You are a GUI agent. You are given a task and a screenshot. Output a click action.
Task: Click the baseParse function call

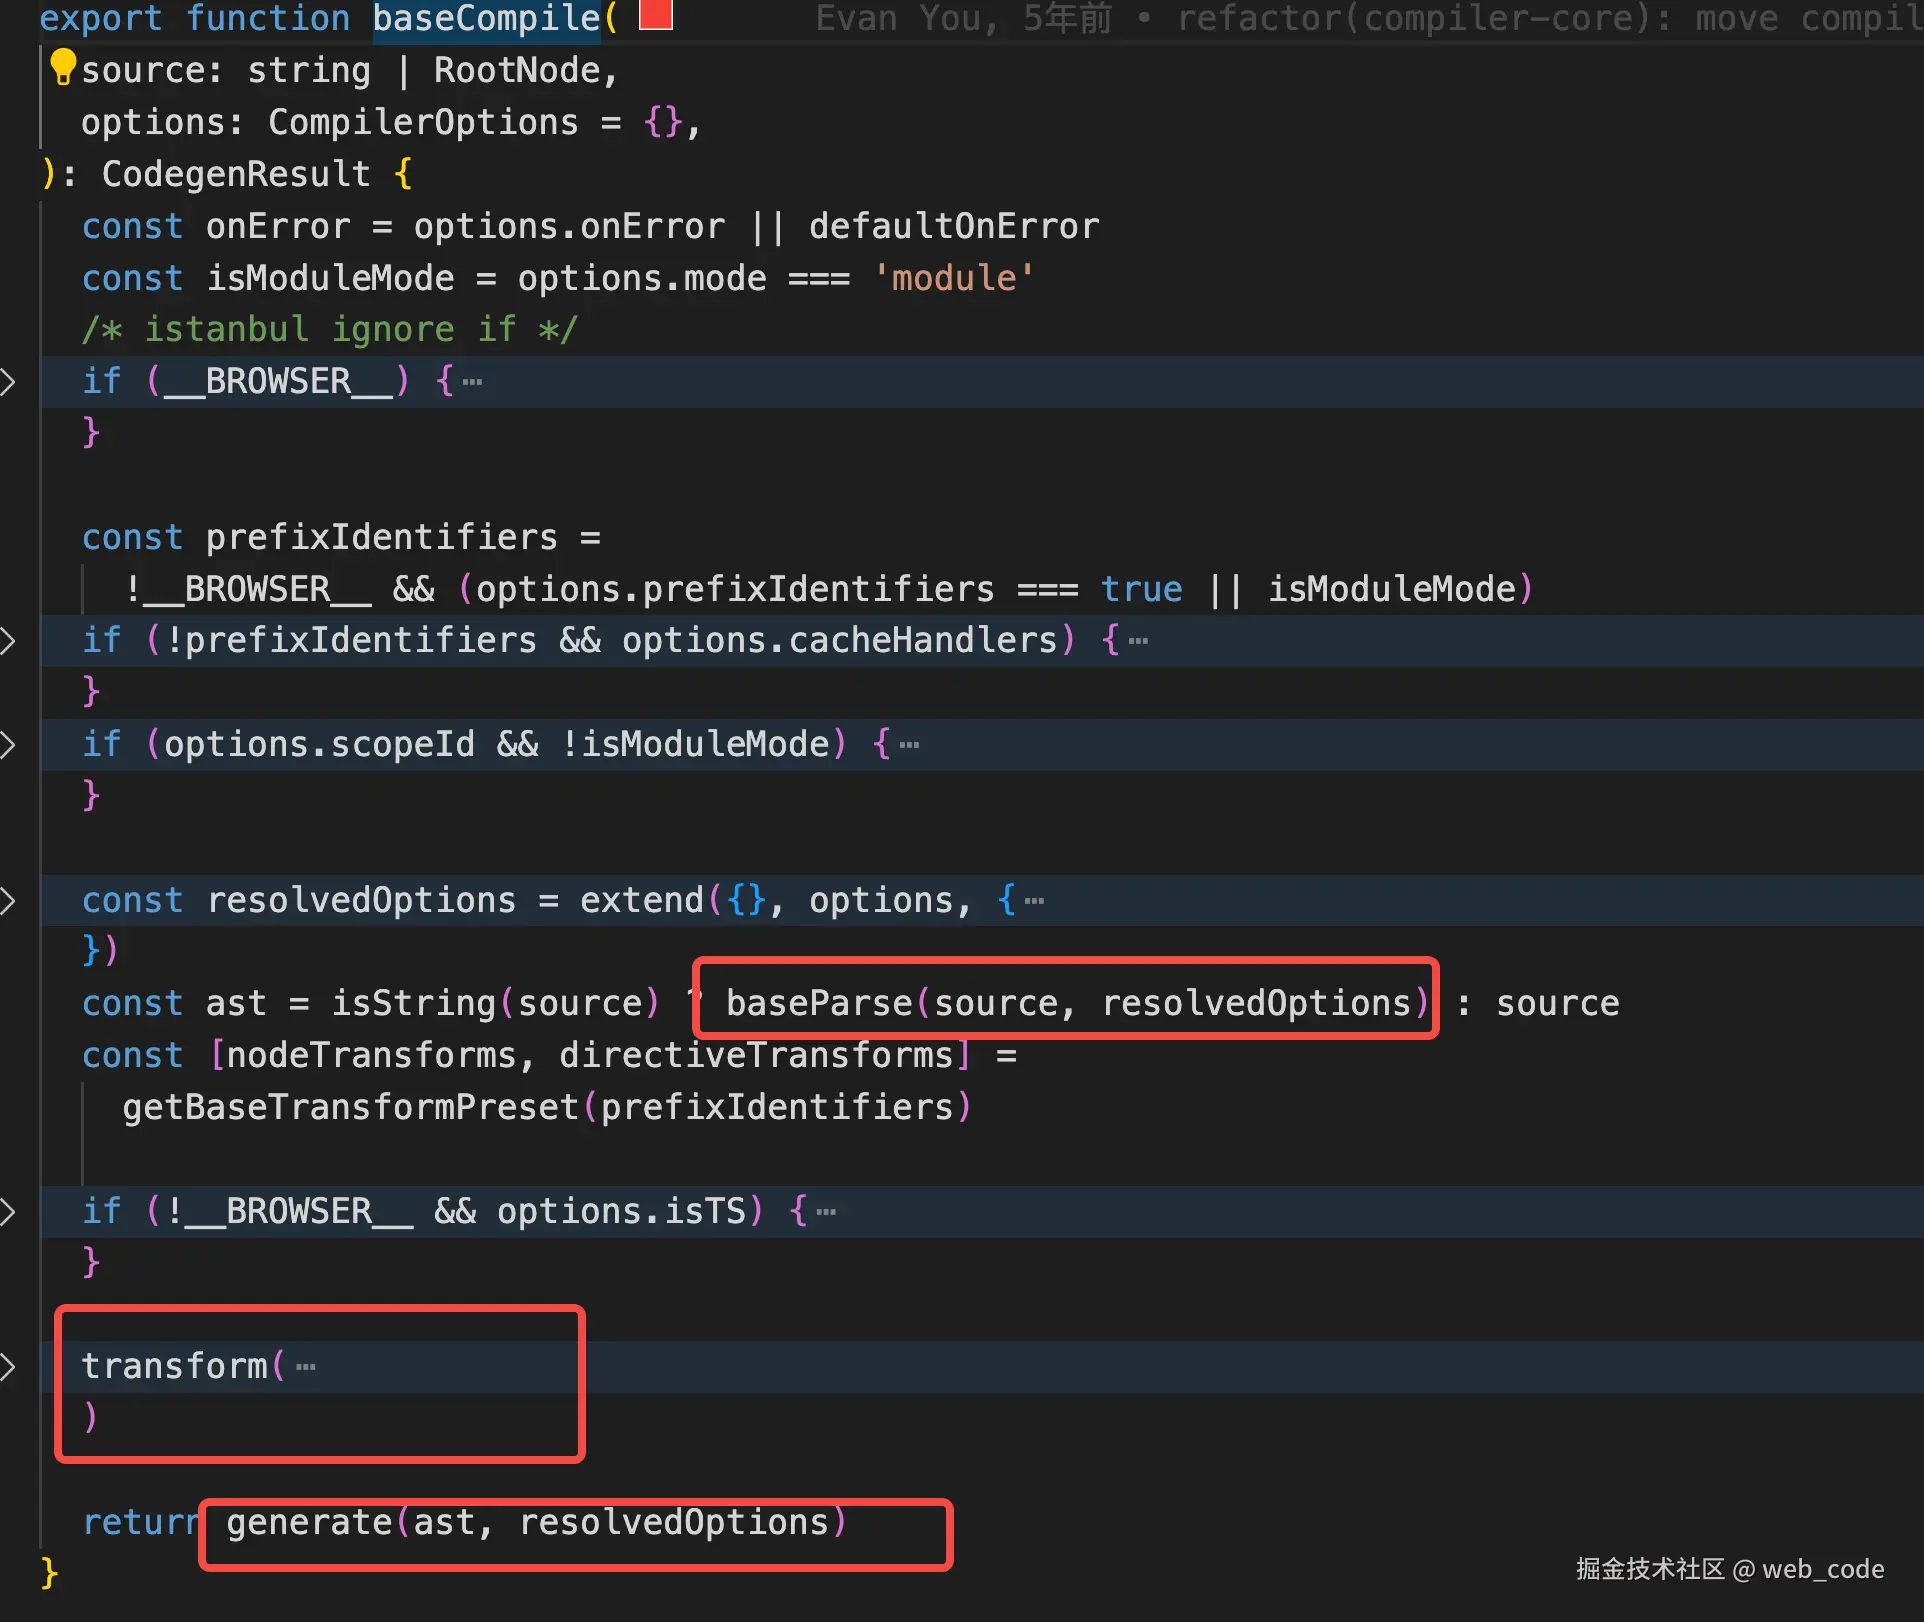tap(819, 1002)
